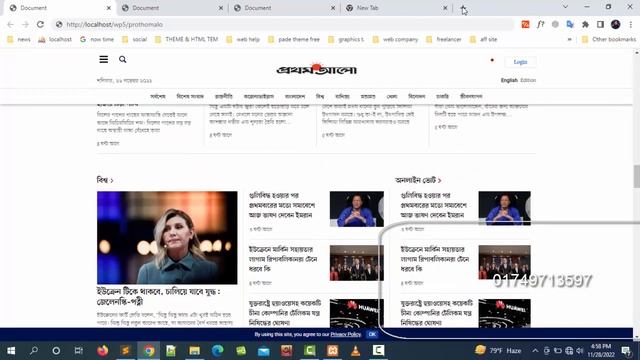Close the New Tab tab

[x=445, y=8]
